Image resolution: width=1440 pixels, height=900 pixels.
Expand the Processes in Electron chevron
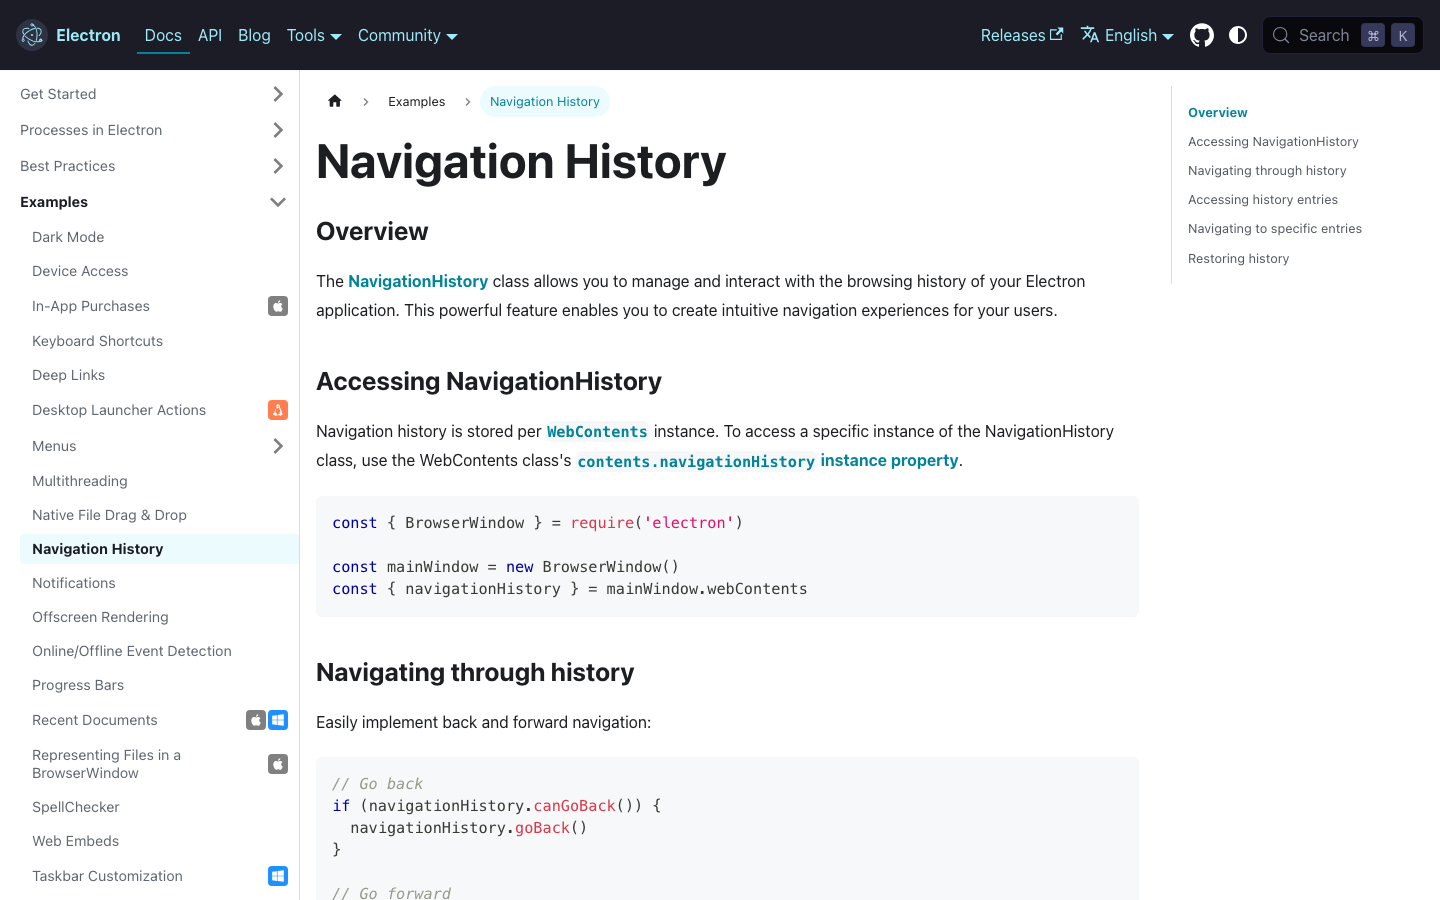click(x=278, y=130)
